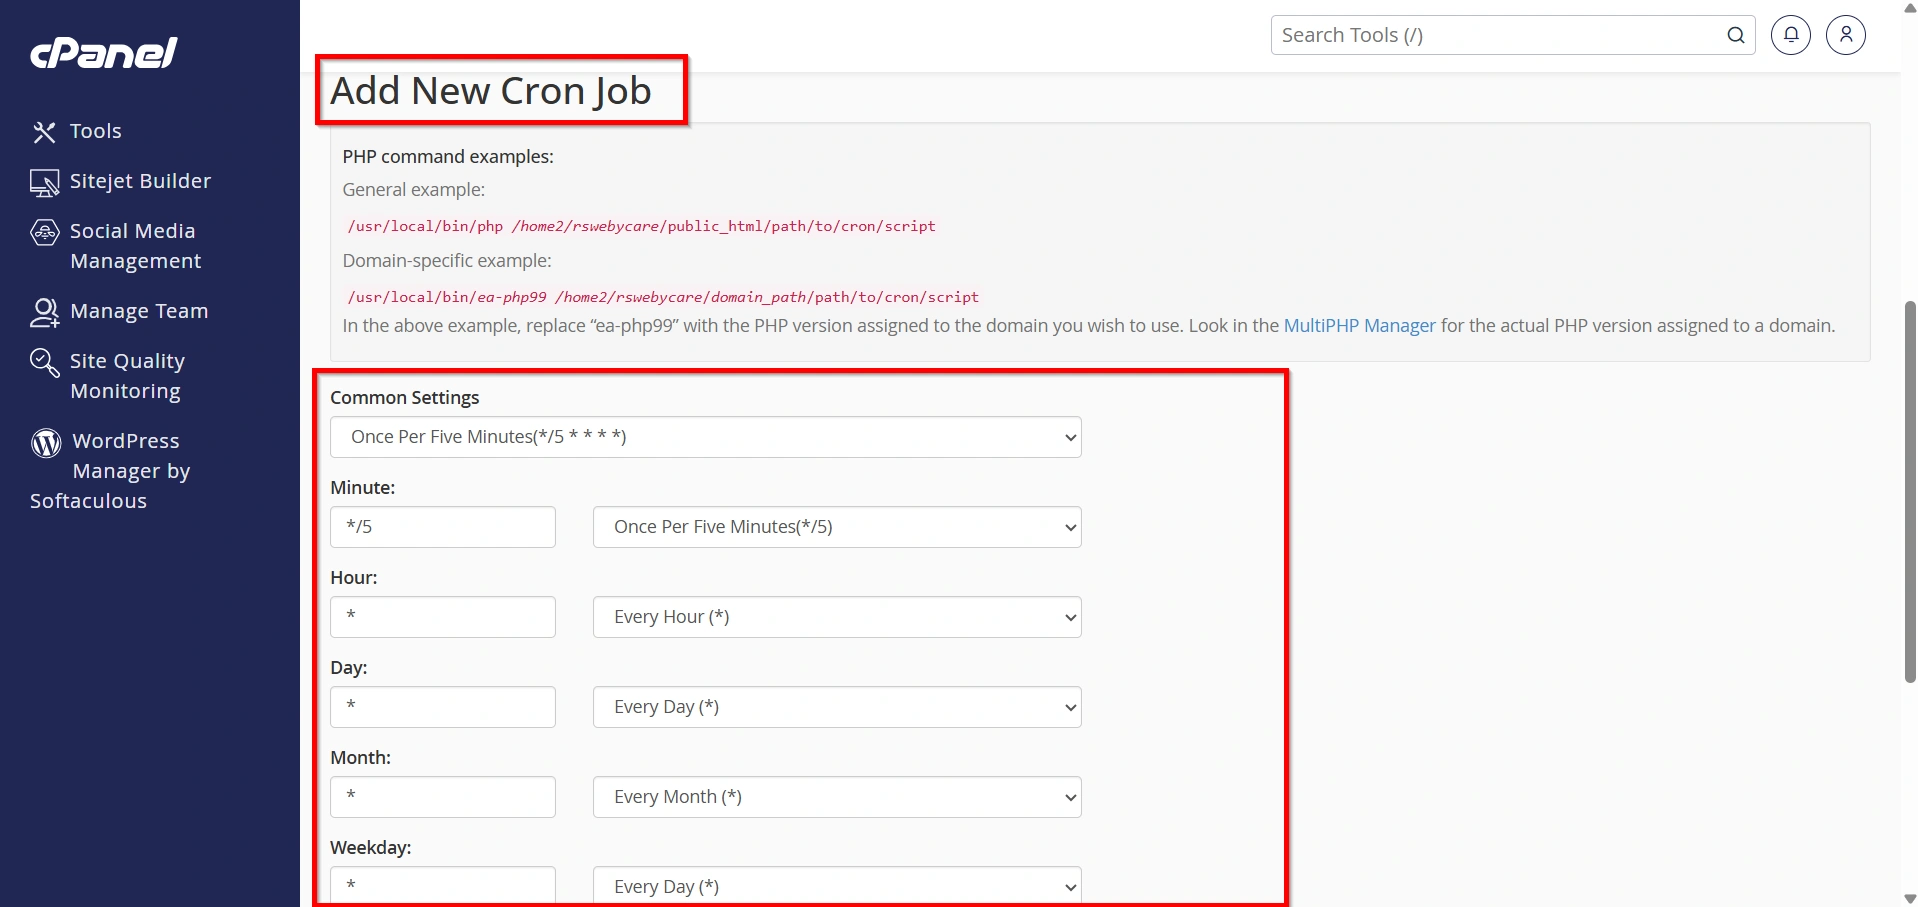Click the PHP command examples label
Image resolution: width=1918 pixels, height=907 pixels.
pos(448,157)
